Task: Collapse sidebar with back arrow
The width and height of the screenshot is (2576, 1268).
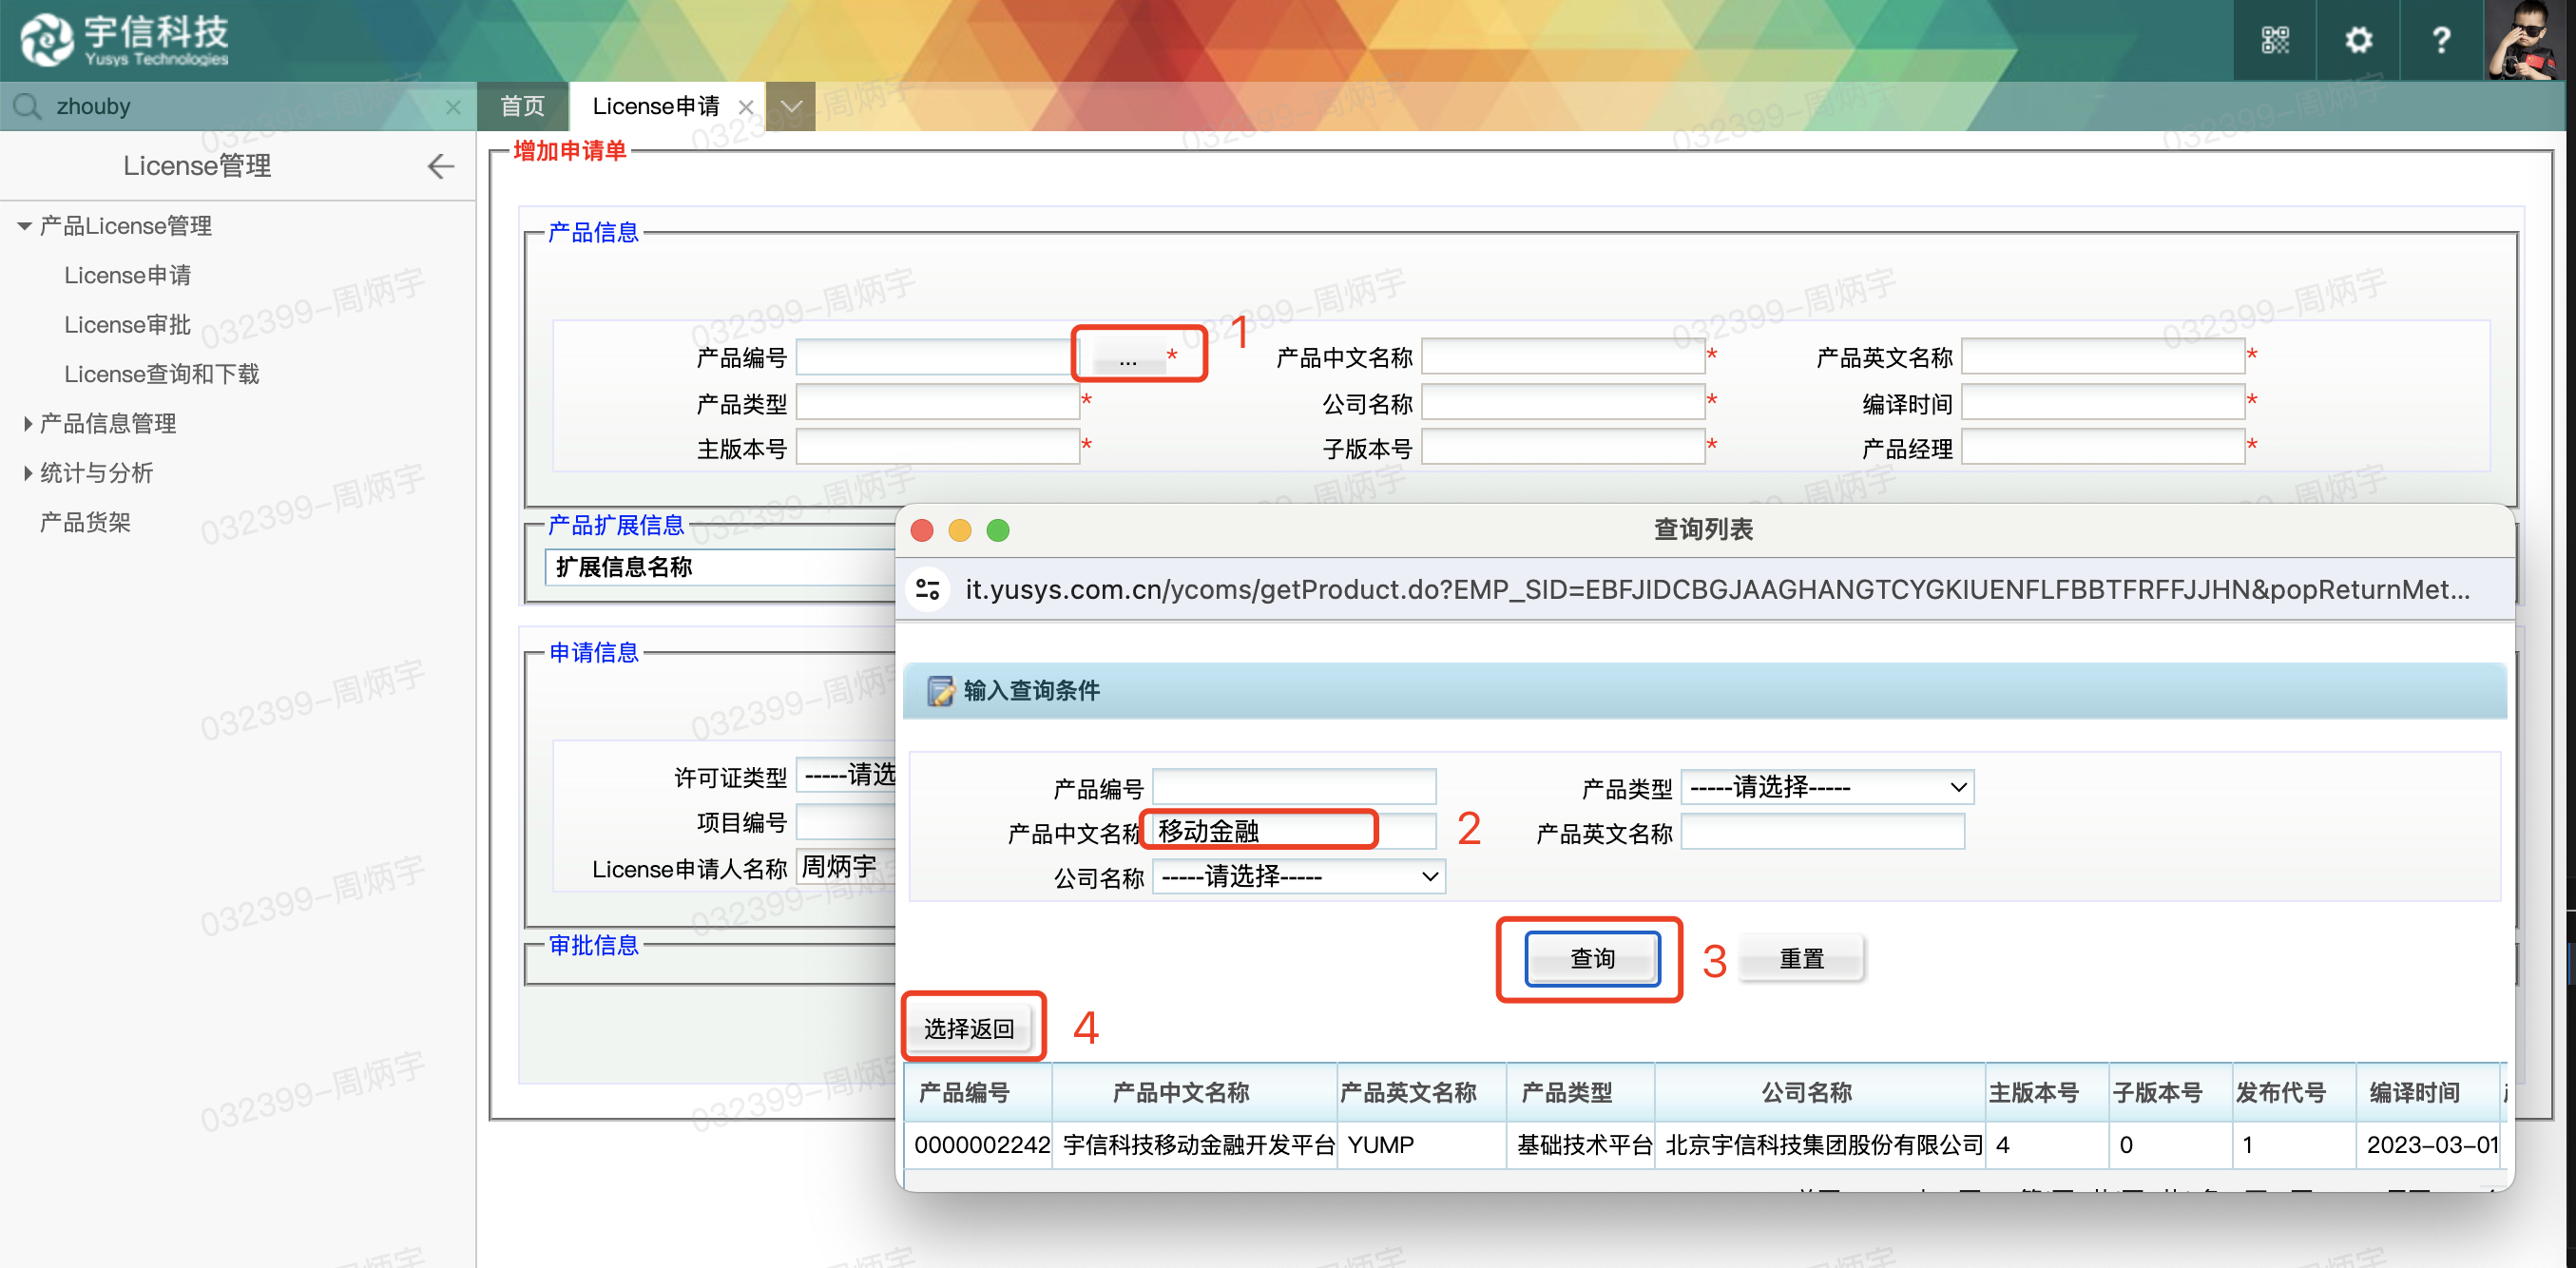Action: click(440, 166)
